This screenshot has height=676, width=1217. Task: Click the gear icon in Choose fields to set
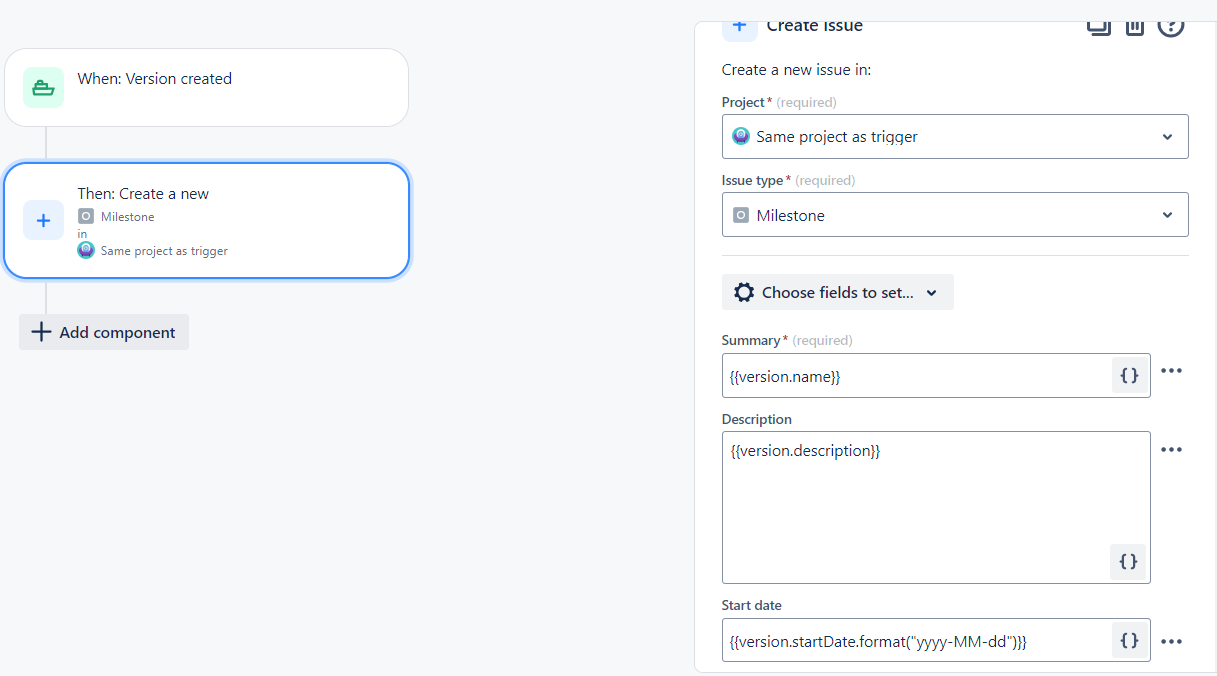[744, 292]
